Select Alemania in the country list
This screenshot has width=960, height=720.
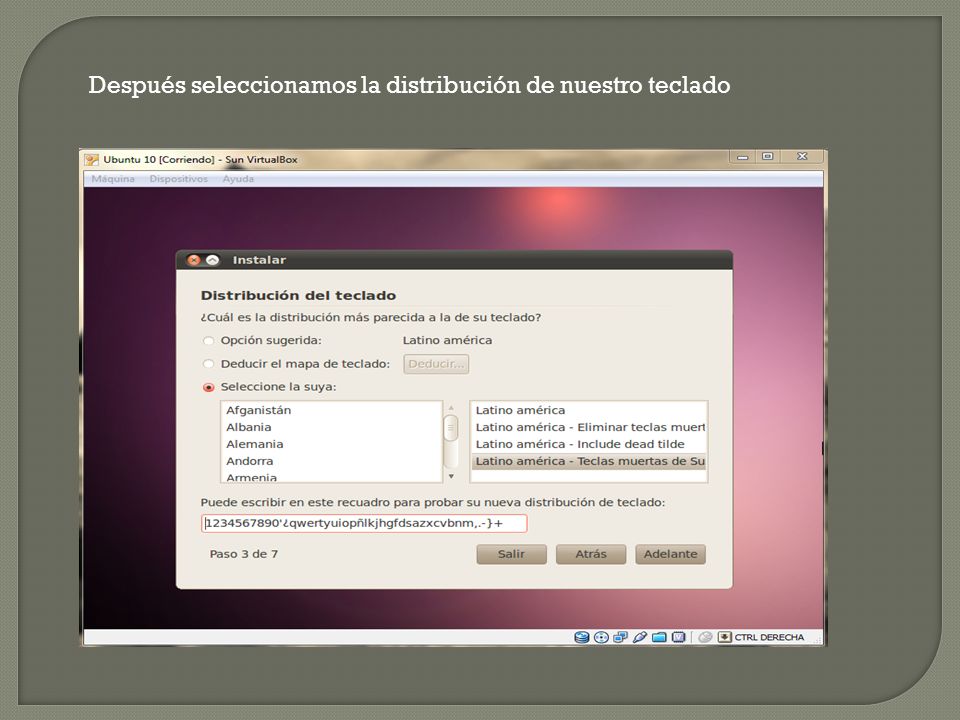pyautogui.click(x=331, y=444)
